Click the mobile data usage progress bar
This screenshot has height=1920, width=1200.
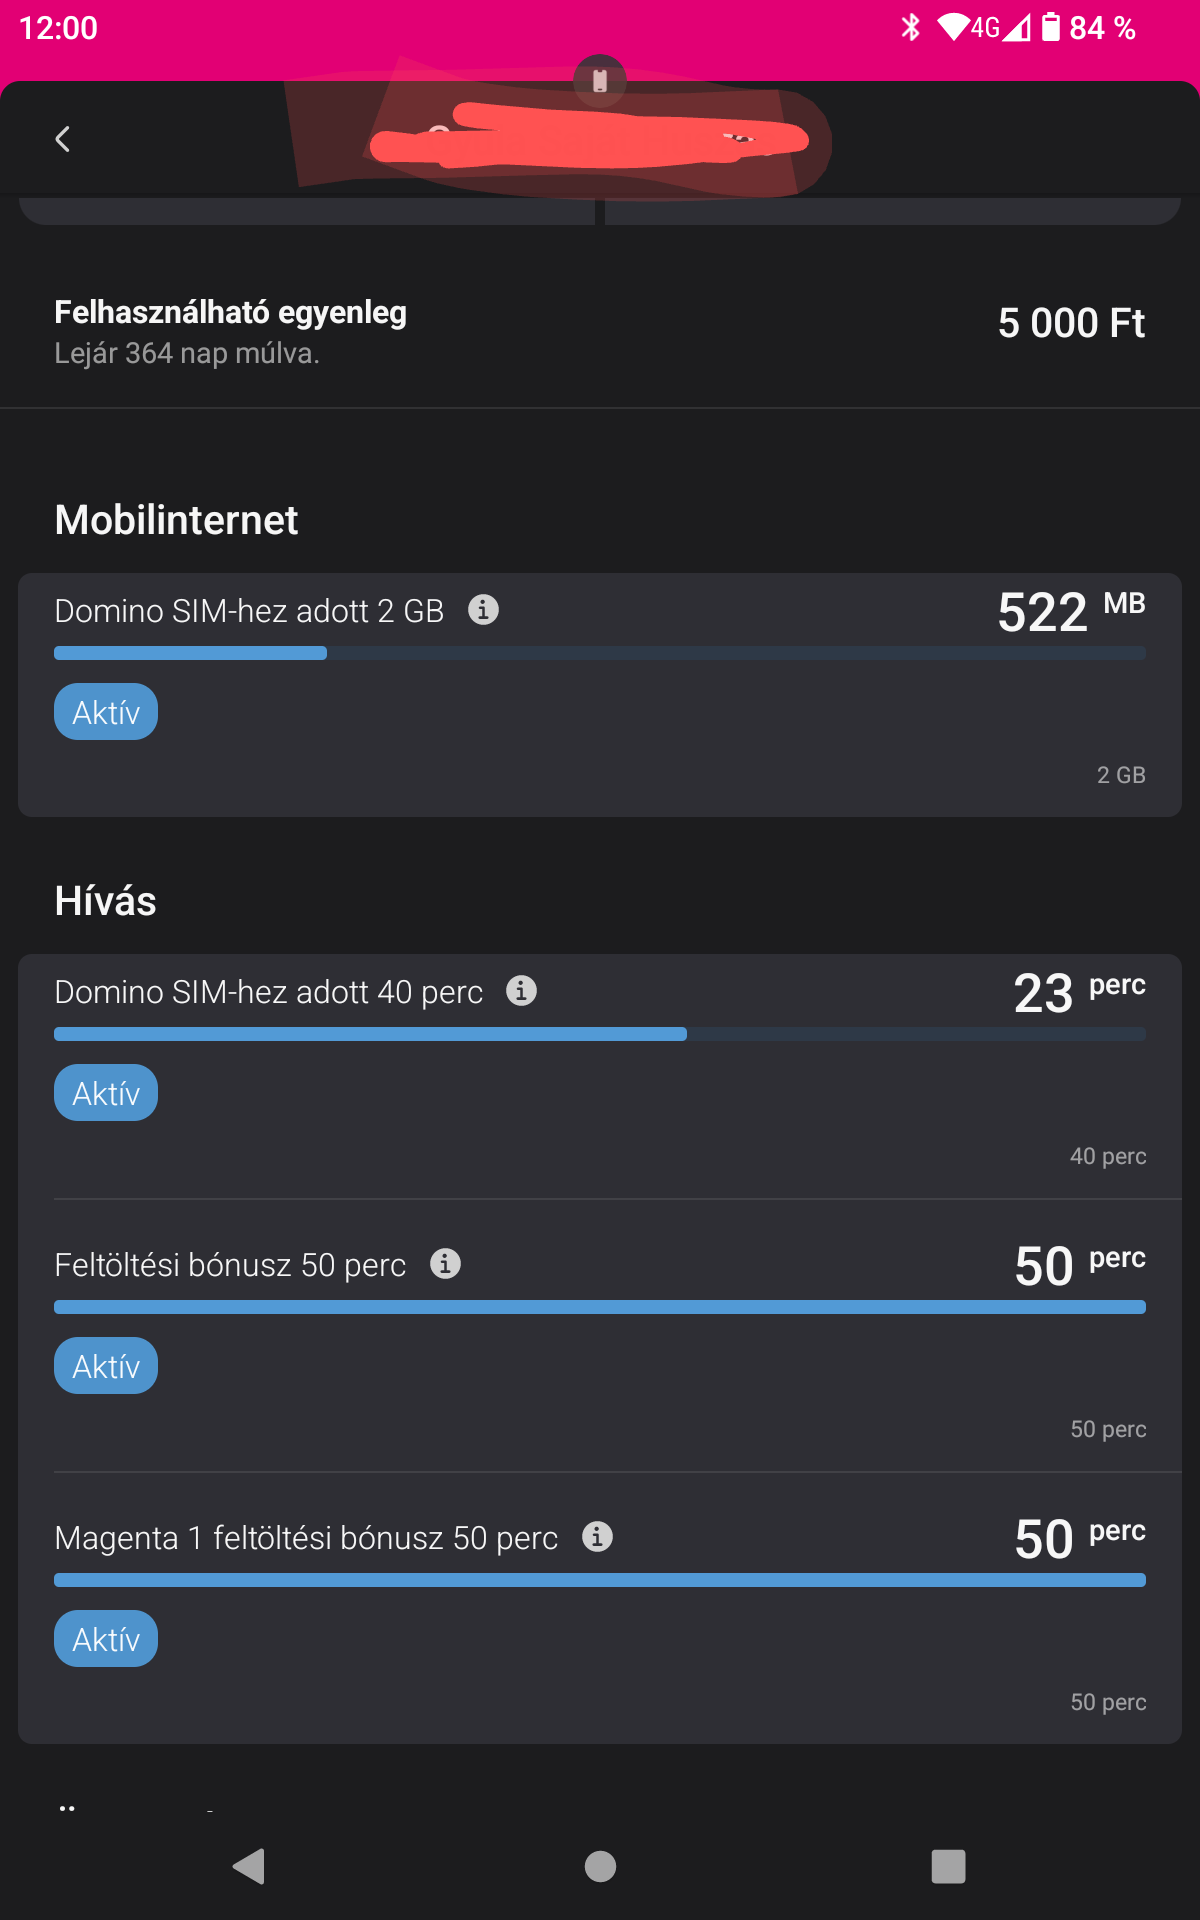(x=600, y=653)
